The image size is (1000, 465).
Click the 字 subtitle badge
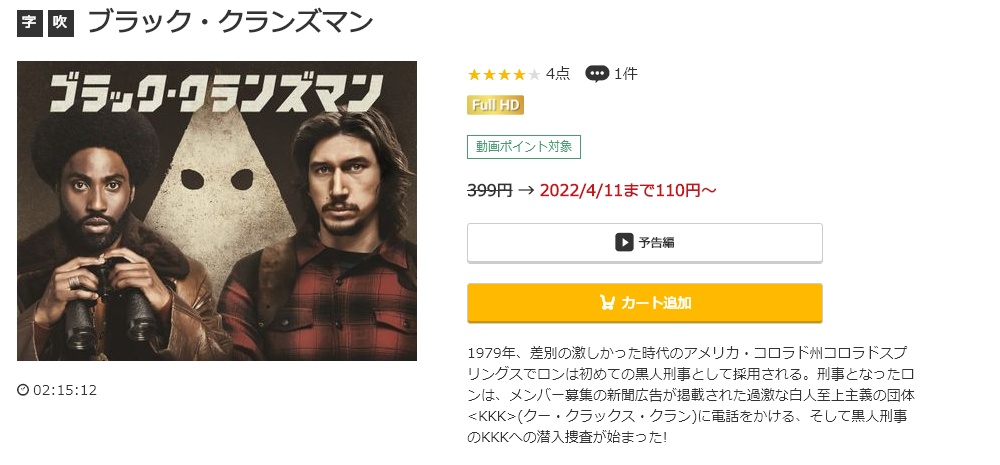[30, 22]
